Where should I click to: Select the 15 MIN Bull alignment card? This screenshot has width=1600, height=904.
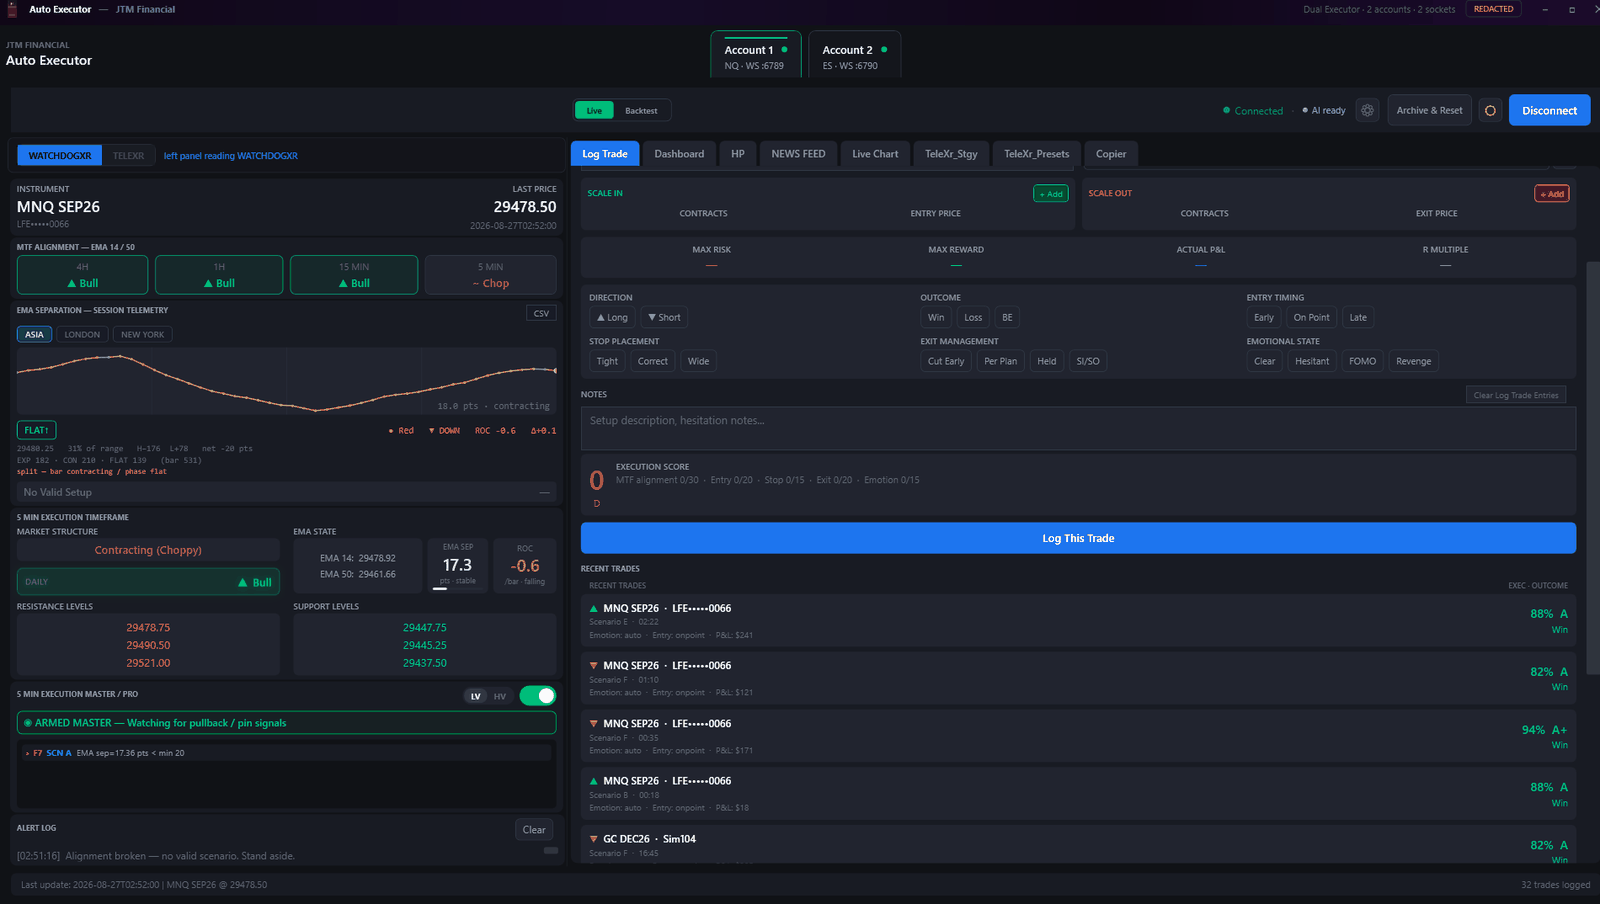point(354,275)
